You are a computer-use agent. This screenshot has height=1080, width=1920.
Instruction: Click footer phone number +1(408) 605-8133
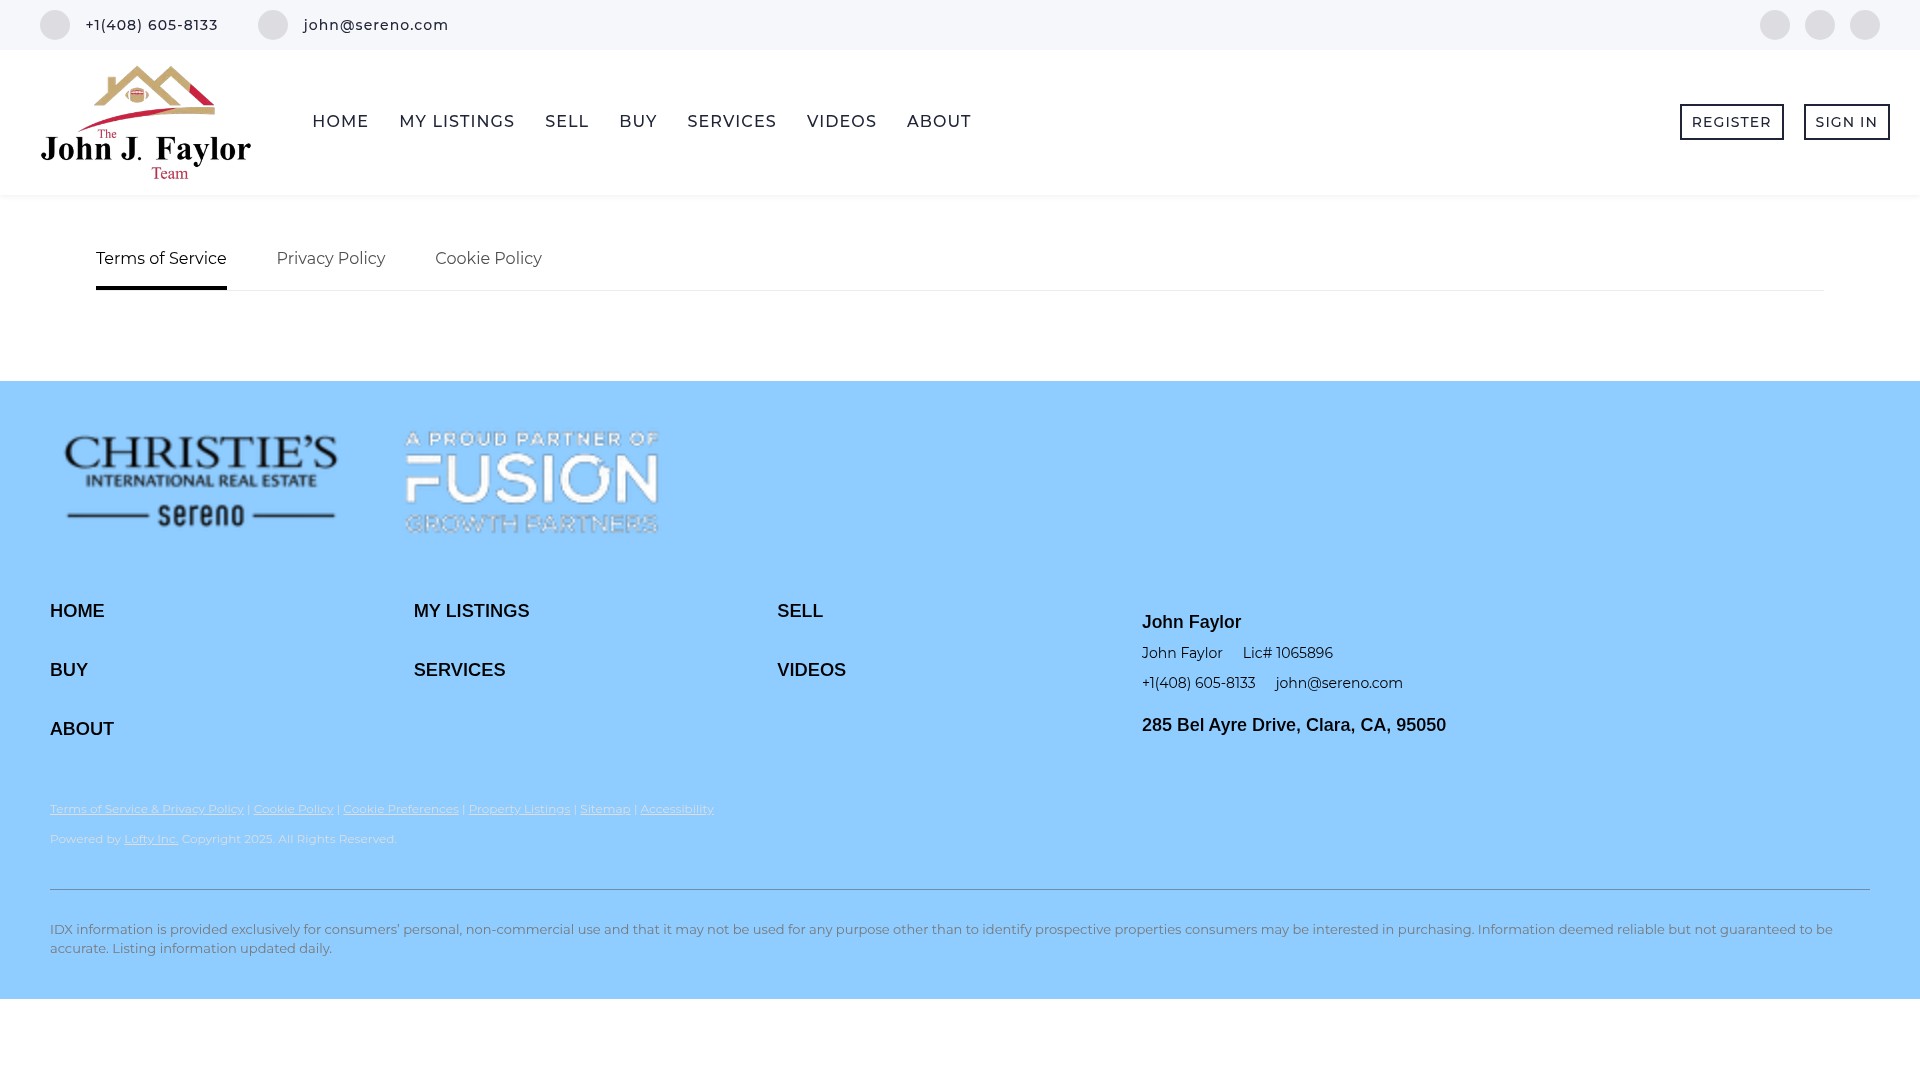click(1198, 683)
